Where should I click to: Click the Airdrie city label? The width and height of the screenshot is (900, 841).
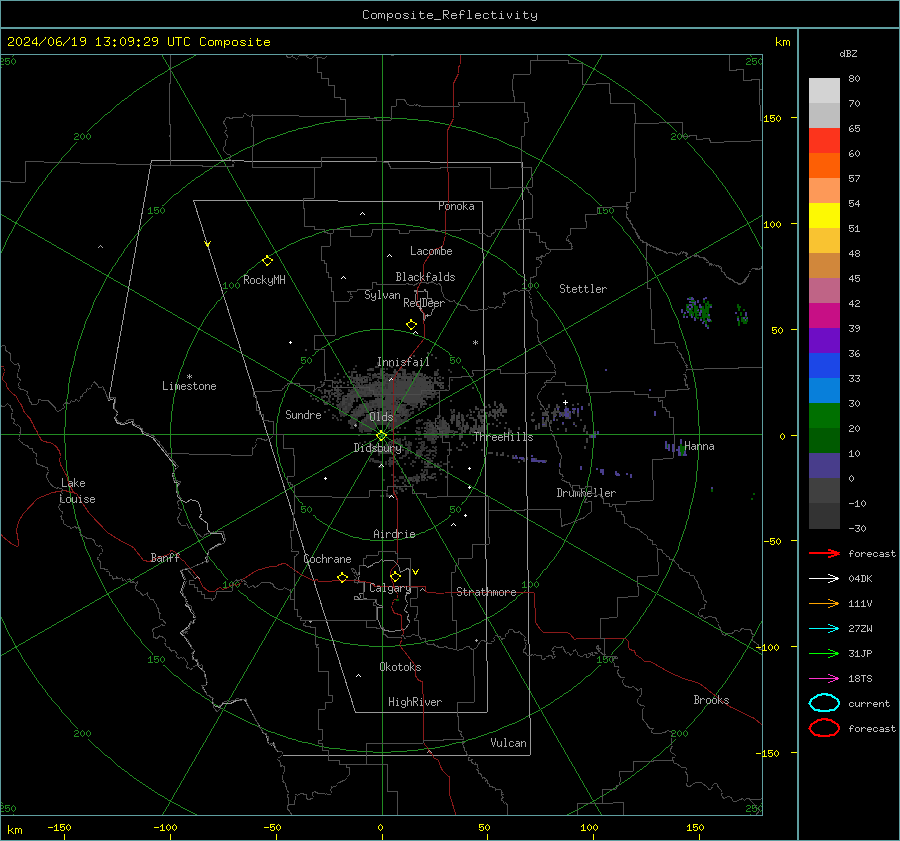tap(394, 534)
